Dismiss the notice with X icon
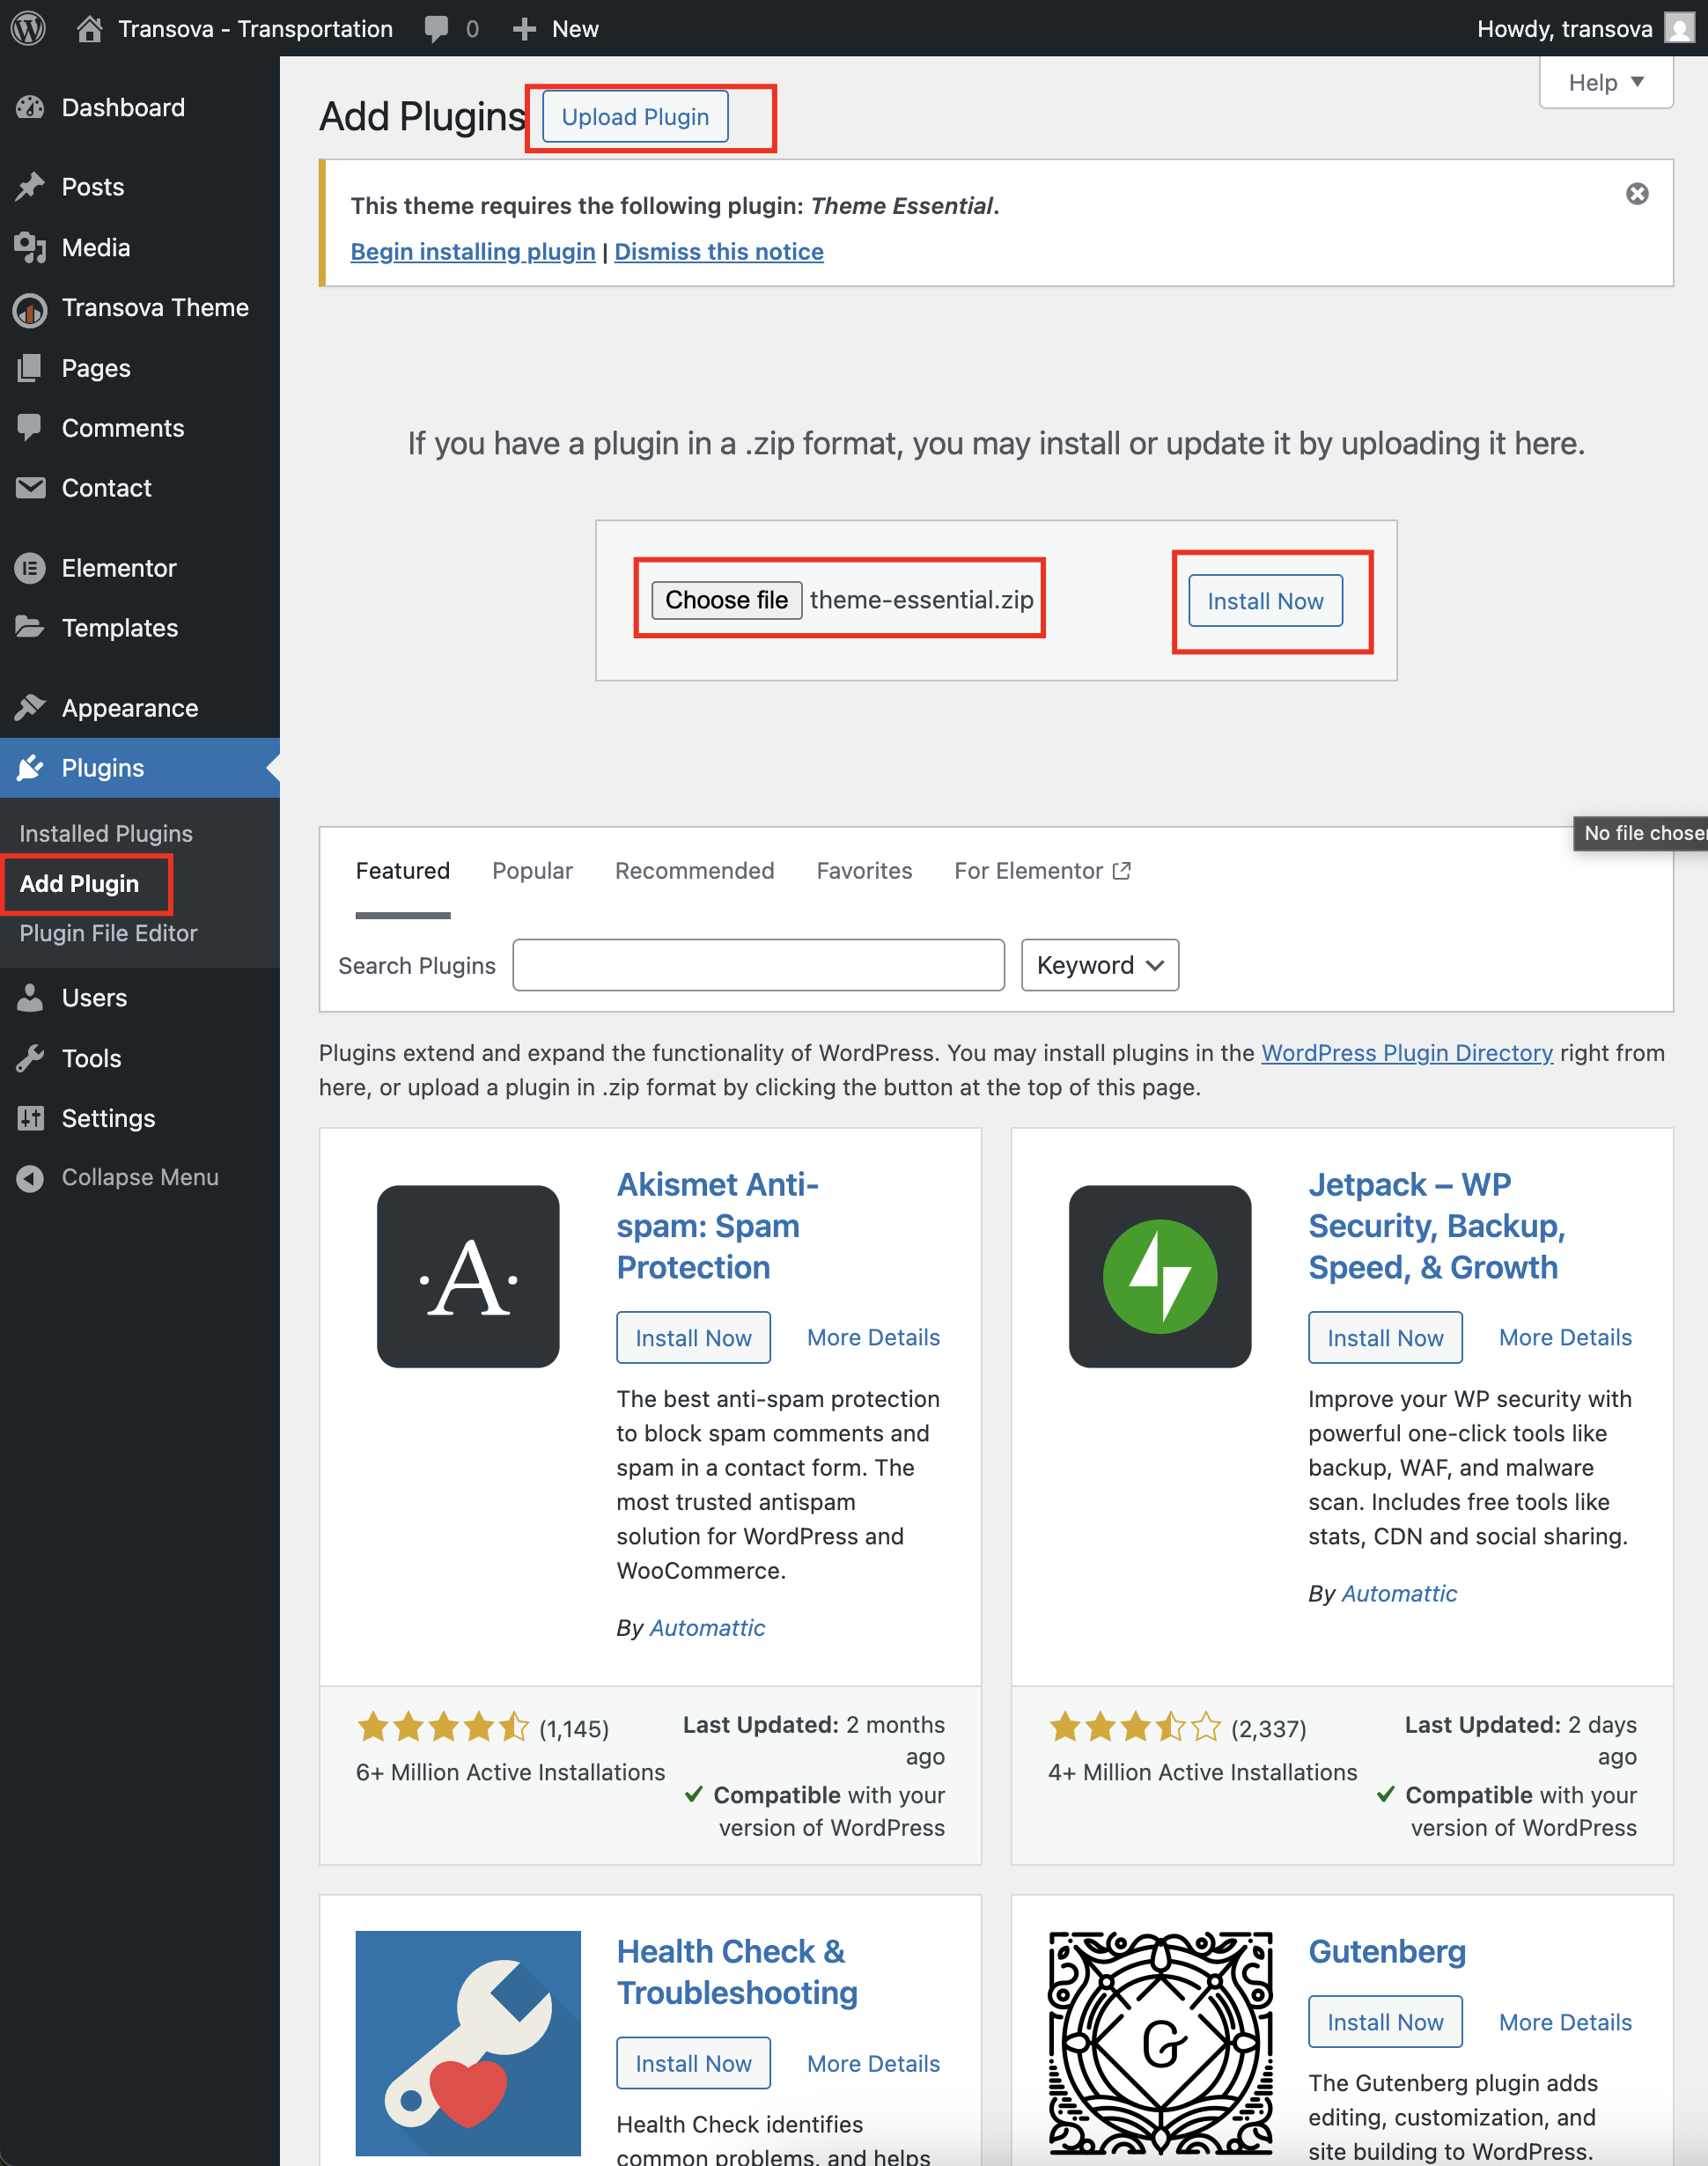 point(1637,194)
